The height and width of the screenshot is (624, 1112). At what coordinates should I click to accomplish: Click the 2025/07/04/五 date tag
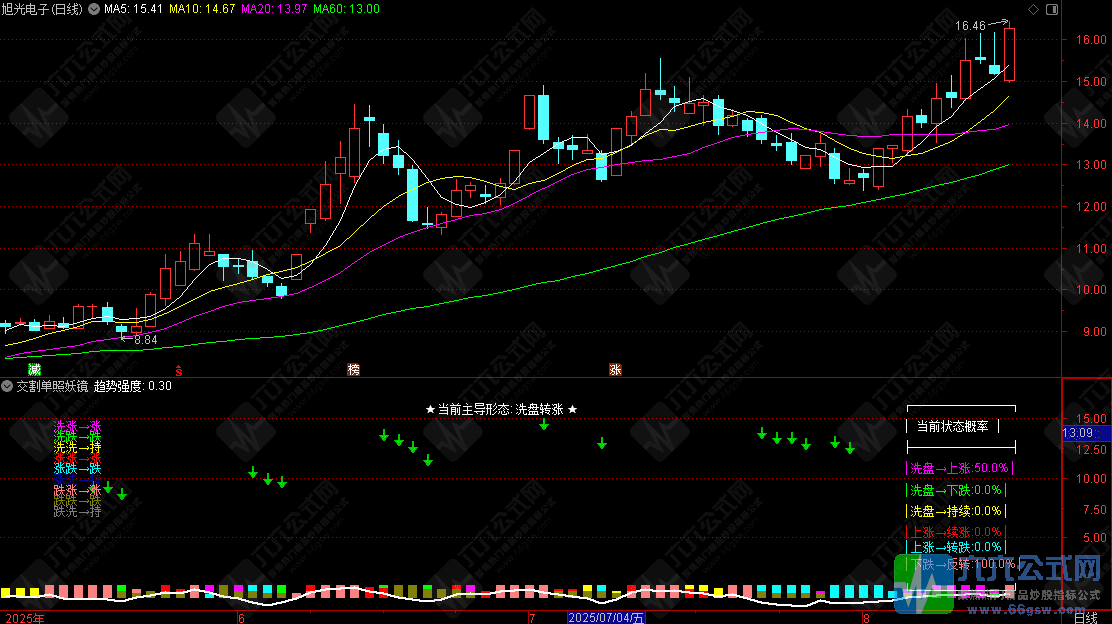click(x=606, y=618)
